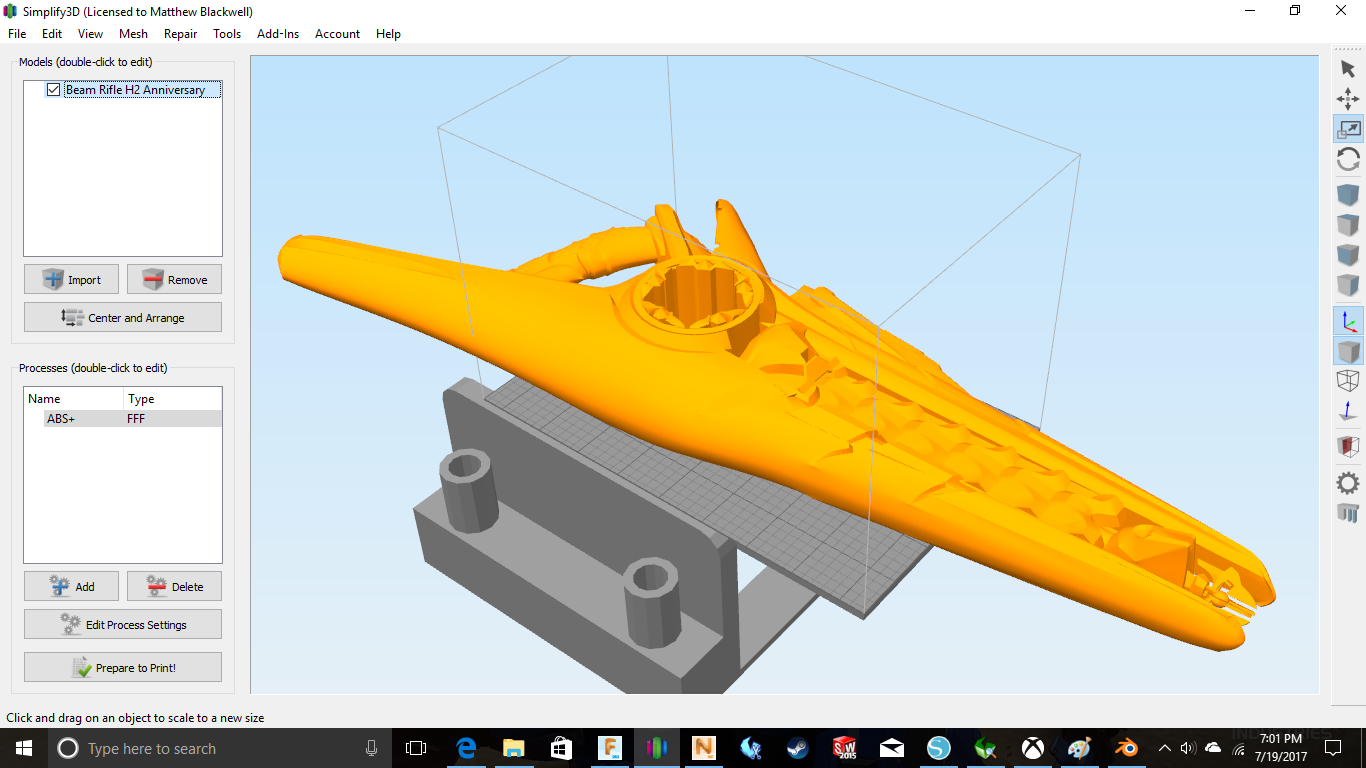Click Prepare to Print!
The height and width of the screenshot is (768, 1366).
(x=123, y=667)
